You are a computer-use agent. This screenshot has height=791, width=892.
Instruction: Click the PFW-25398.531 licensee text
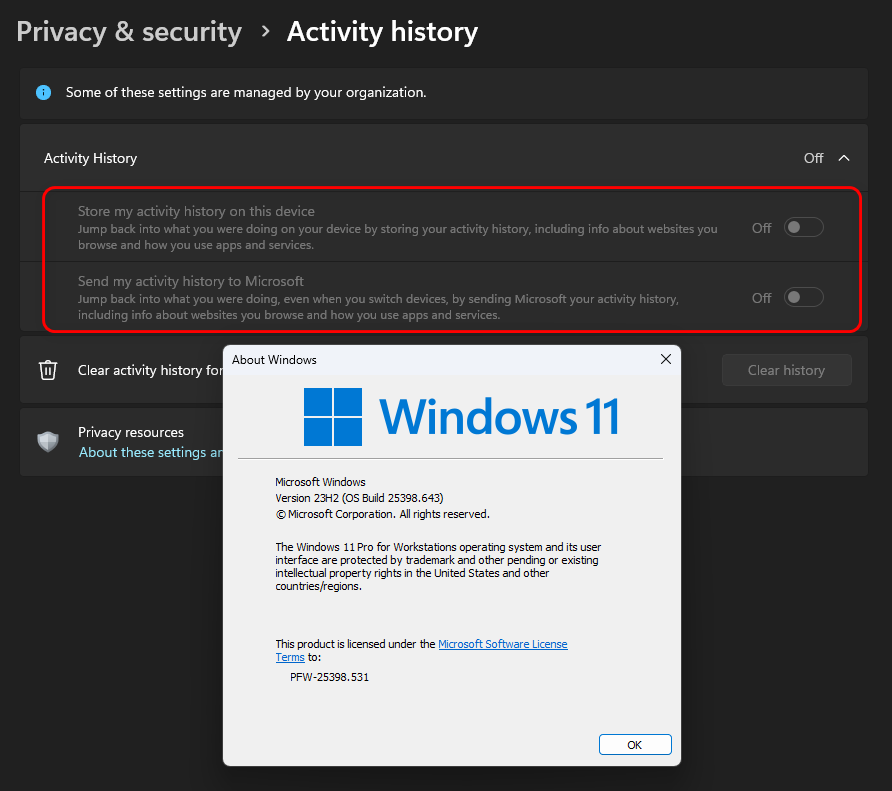(329, 677)
